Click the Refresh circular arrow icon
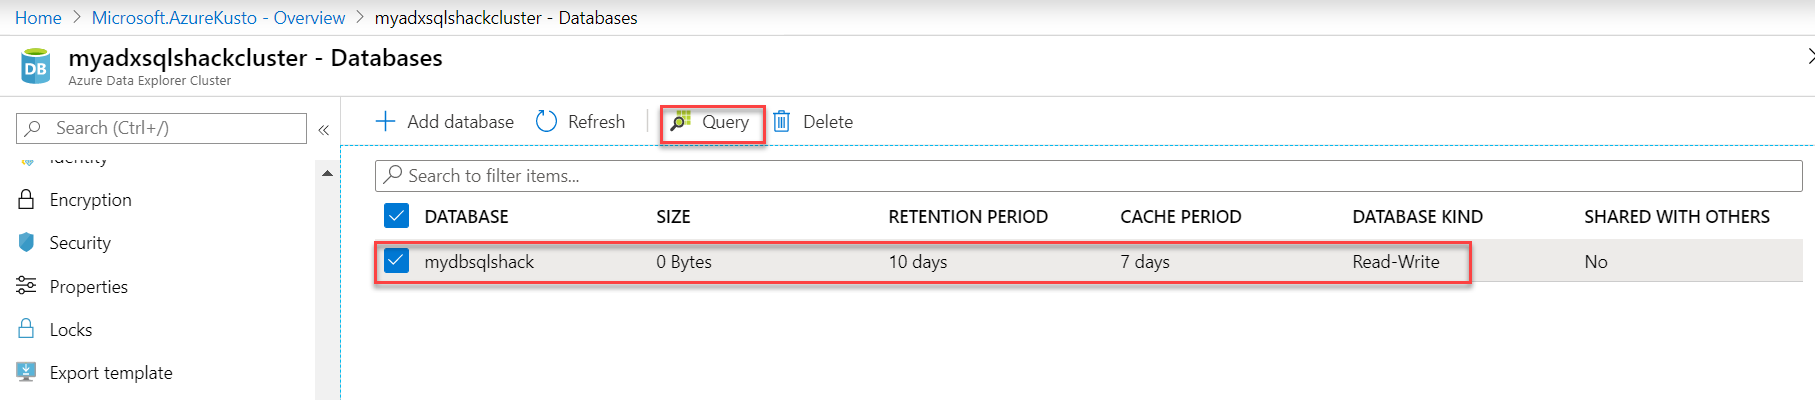 [x=546, y=121]
